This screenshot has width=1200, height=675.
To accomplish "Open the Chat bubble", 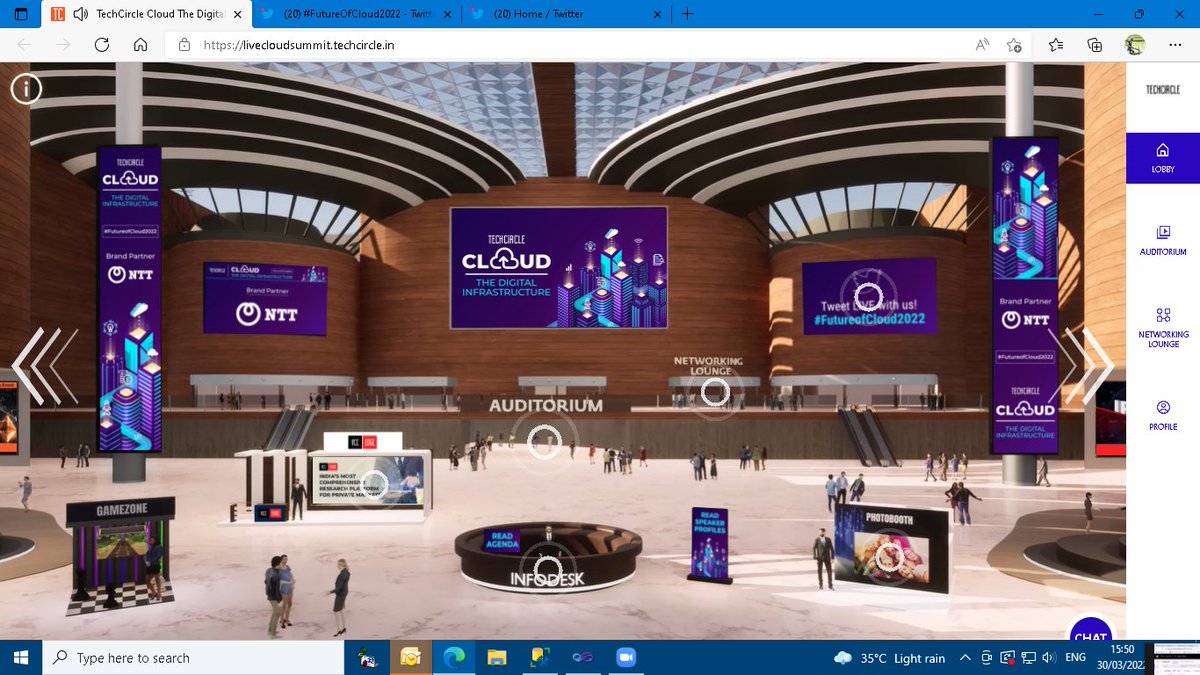I will pos(1090,632).
